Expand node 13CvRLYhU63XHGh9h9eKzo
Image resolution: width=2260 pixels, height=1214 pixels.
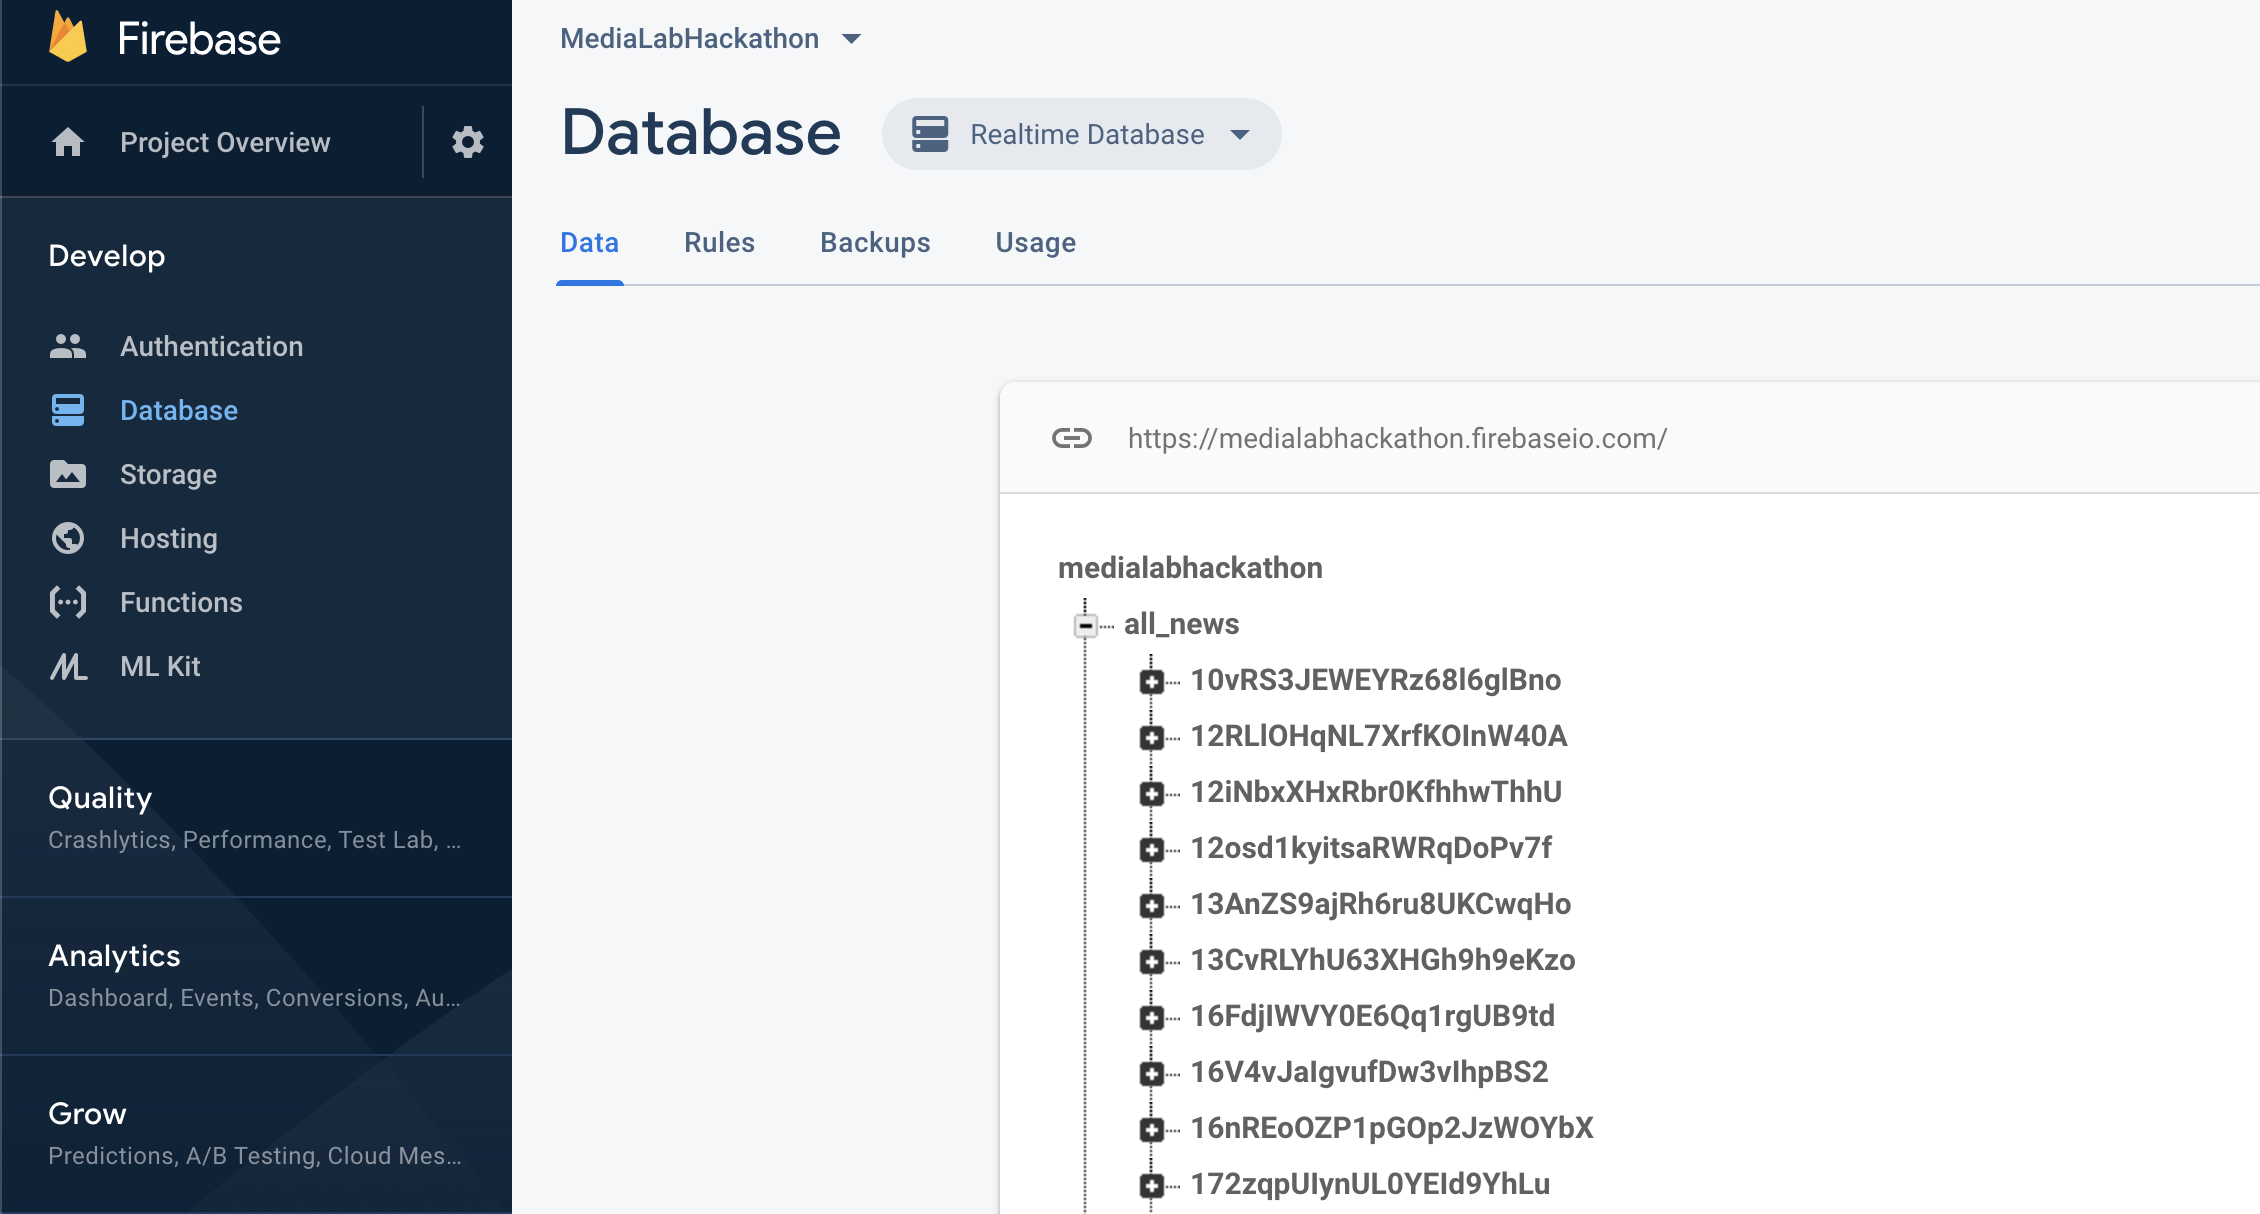pos(1151,962)
